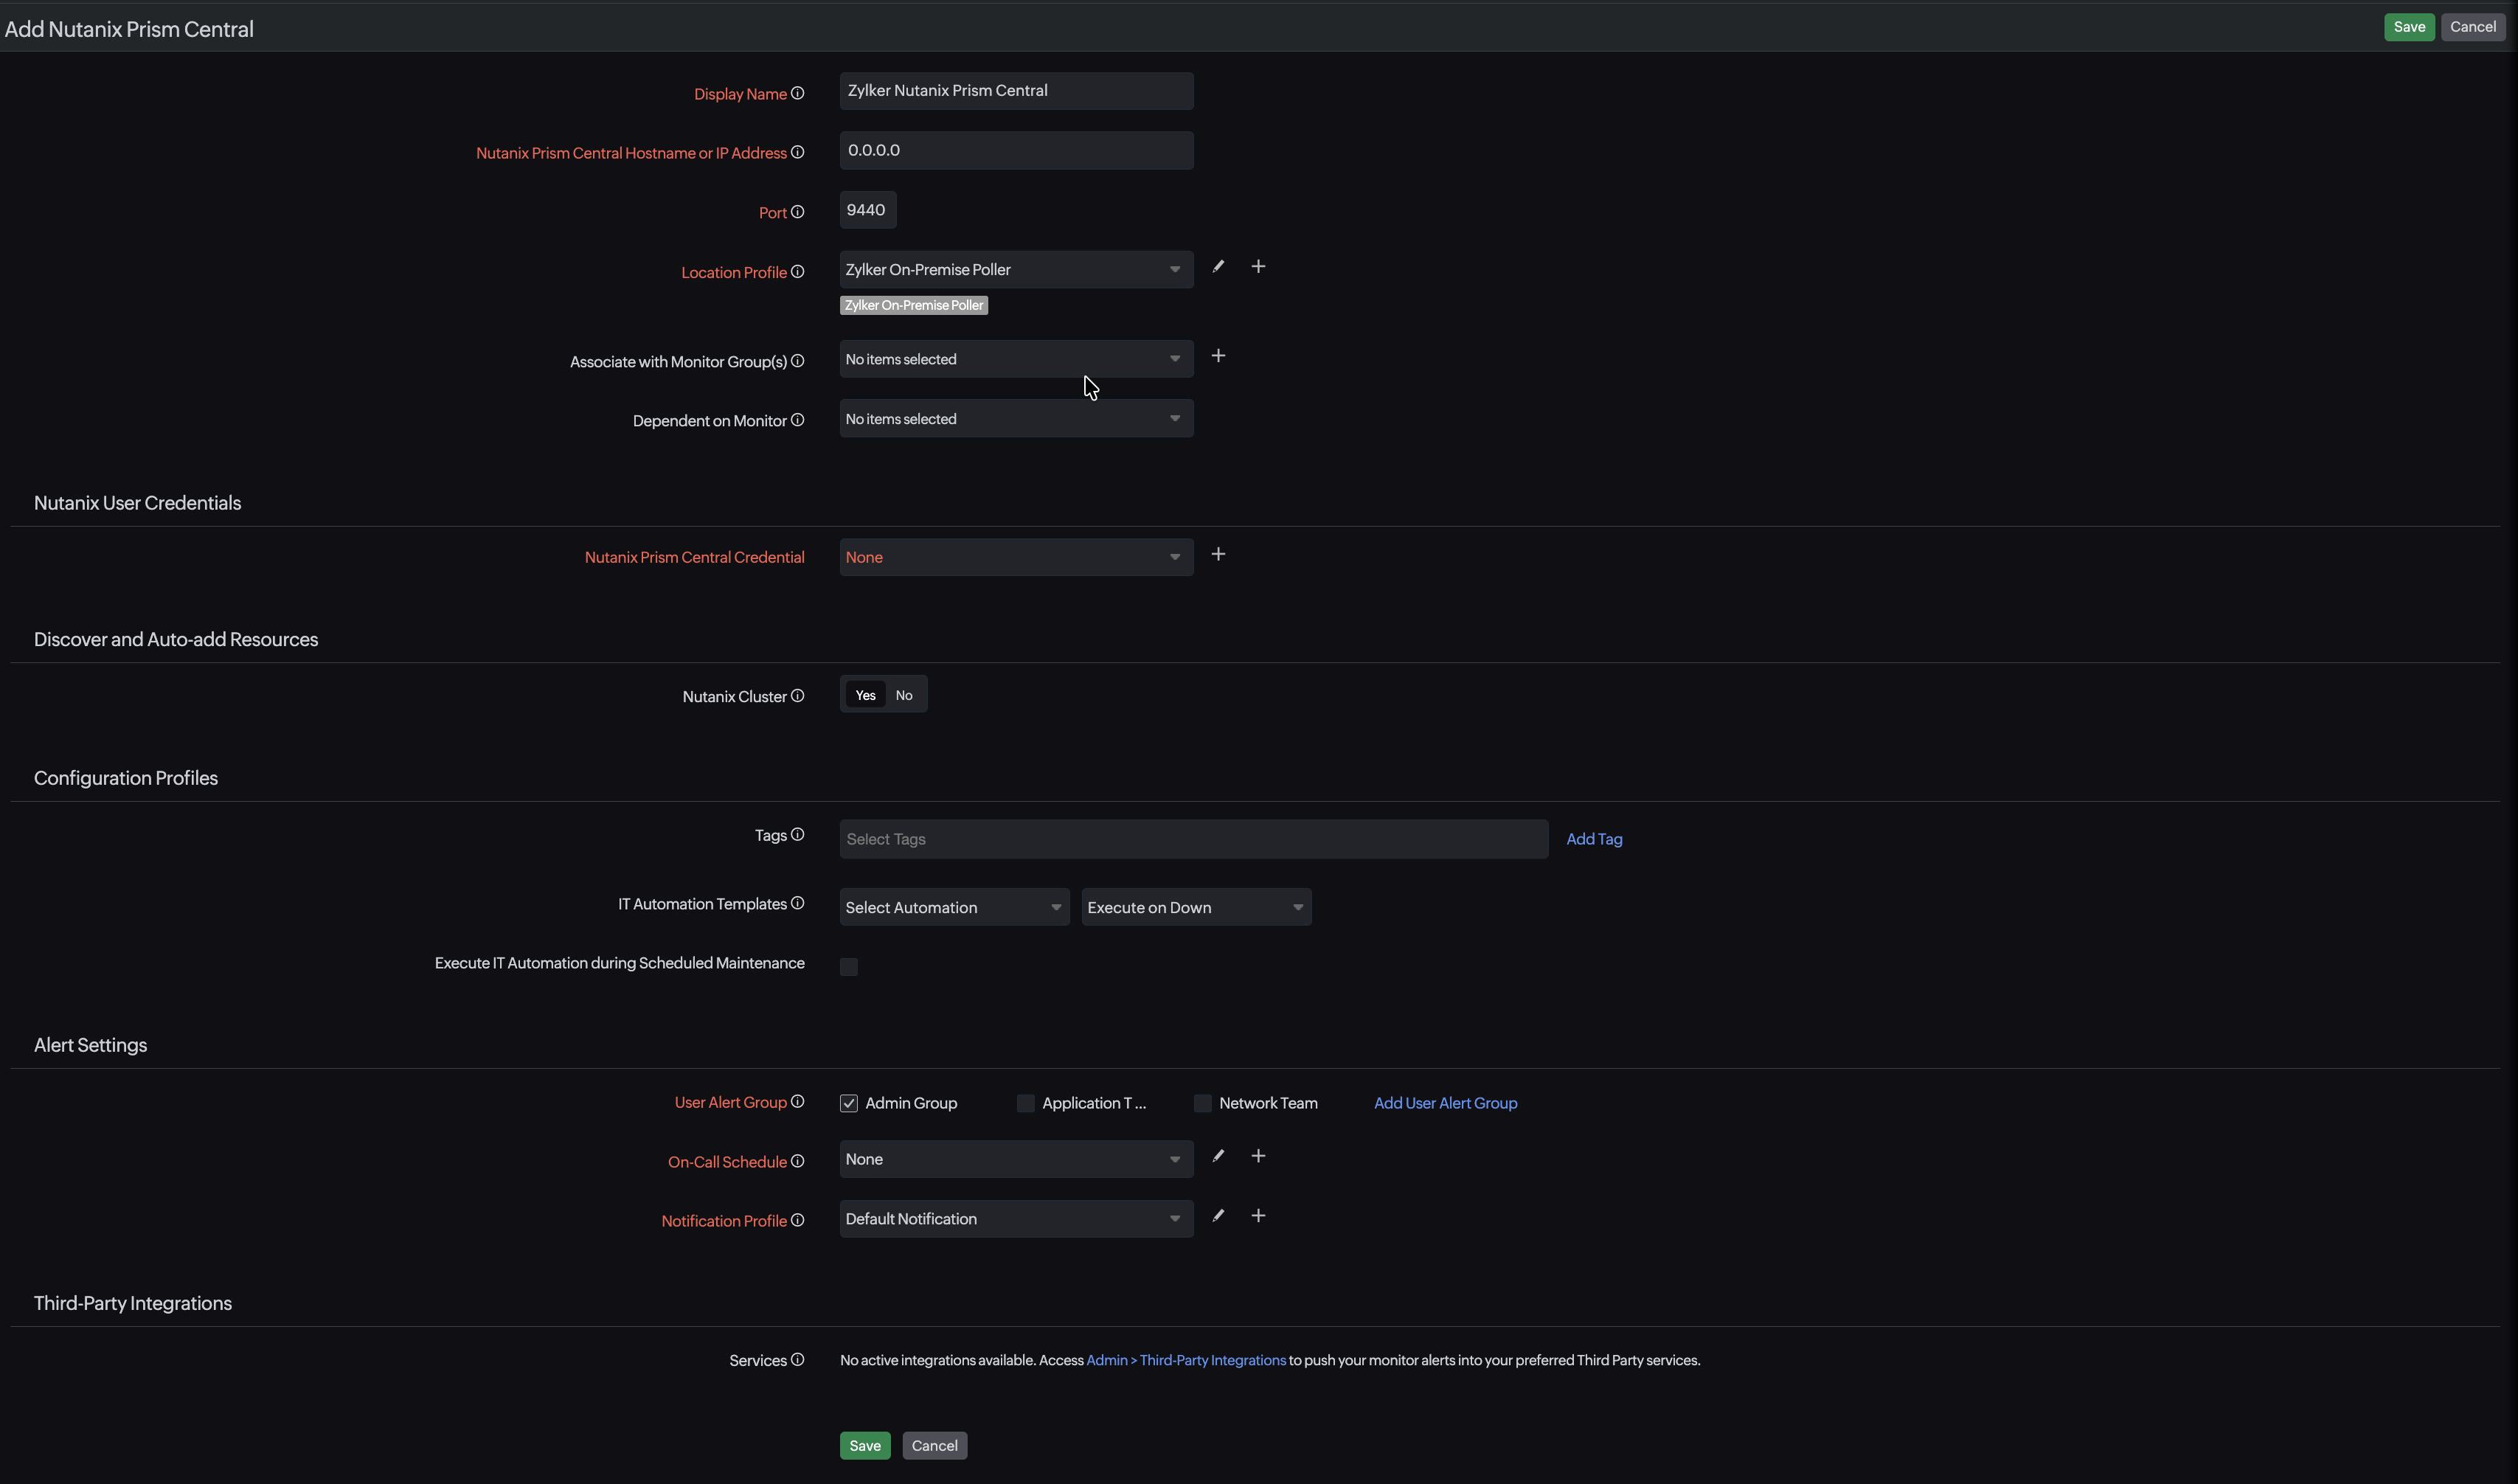Image resolution: width=2518 pixels, height=1484 pixels.
Task: Uncheck the Admin Group checkbox
Action: pyautogui.click(x=849, y=1103)
